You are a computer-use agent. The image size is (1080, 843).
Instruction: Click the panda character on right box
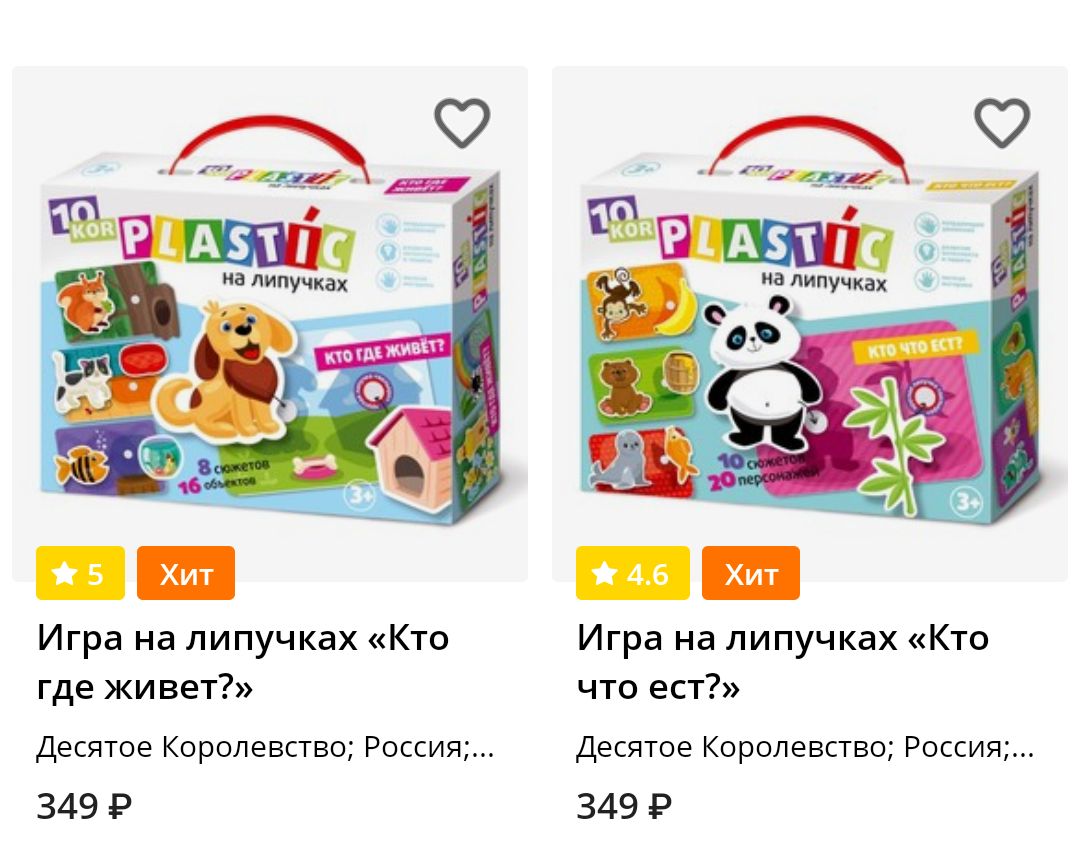[x=759, y=372]
